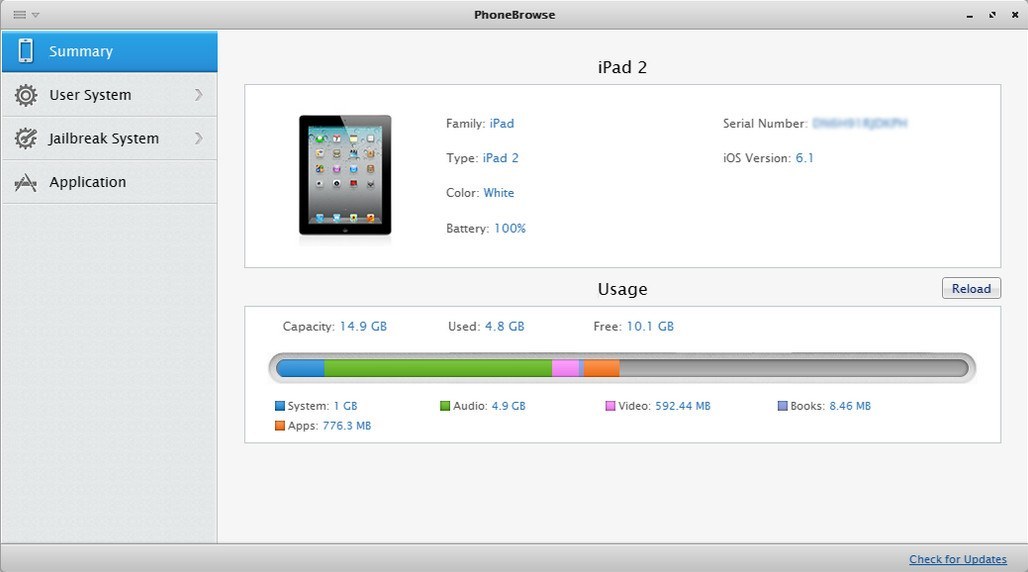Click the Battery value '100%'
This screenshot has width=1028, height=572.
[510, 228]
